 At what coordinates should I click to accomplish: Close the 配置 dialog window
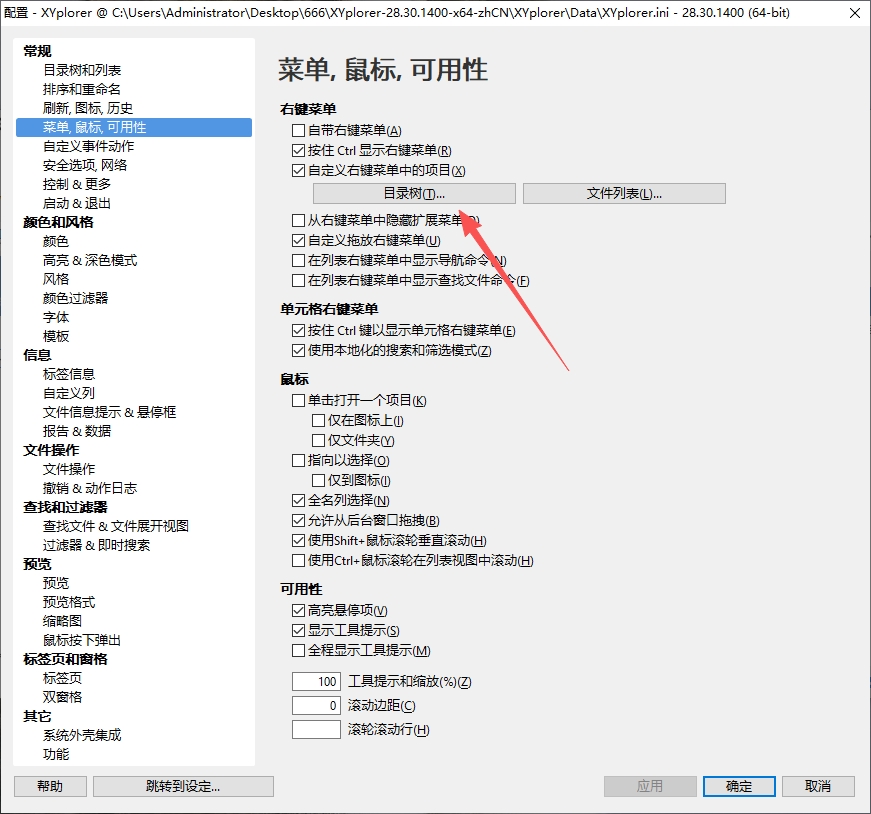(x=855, y=13)
